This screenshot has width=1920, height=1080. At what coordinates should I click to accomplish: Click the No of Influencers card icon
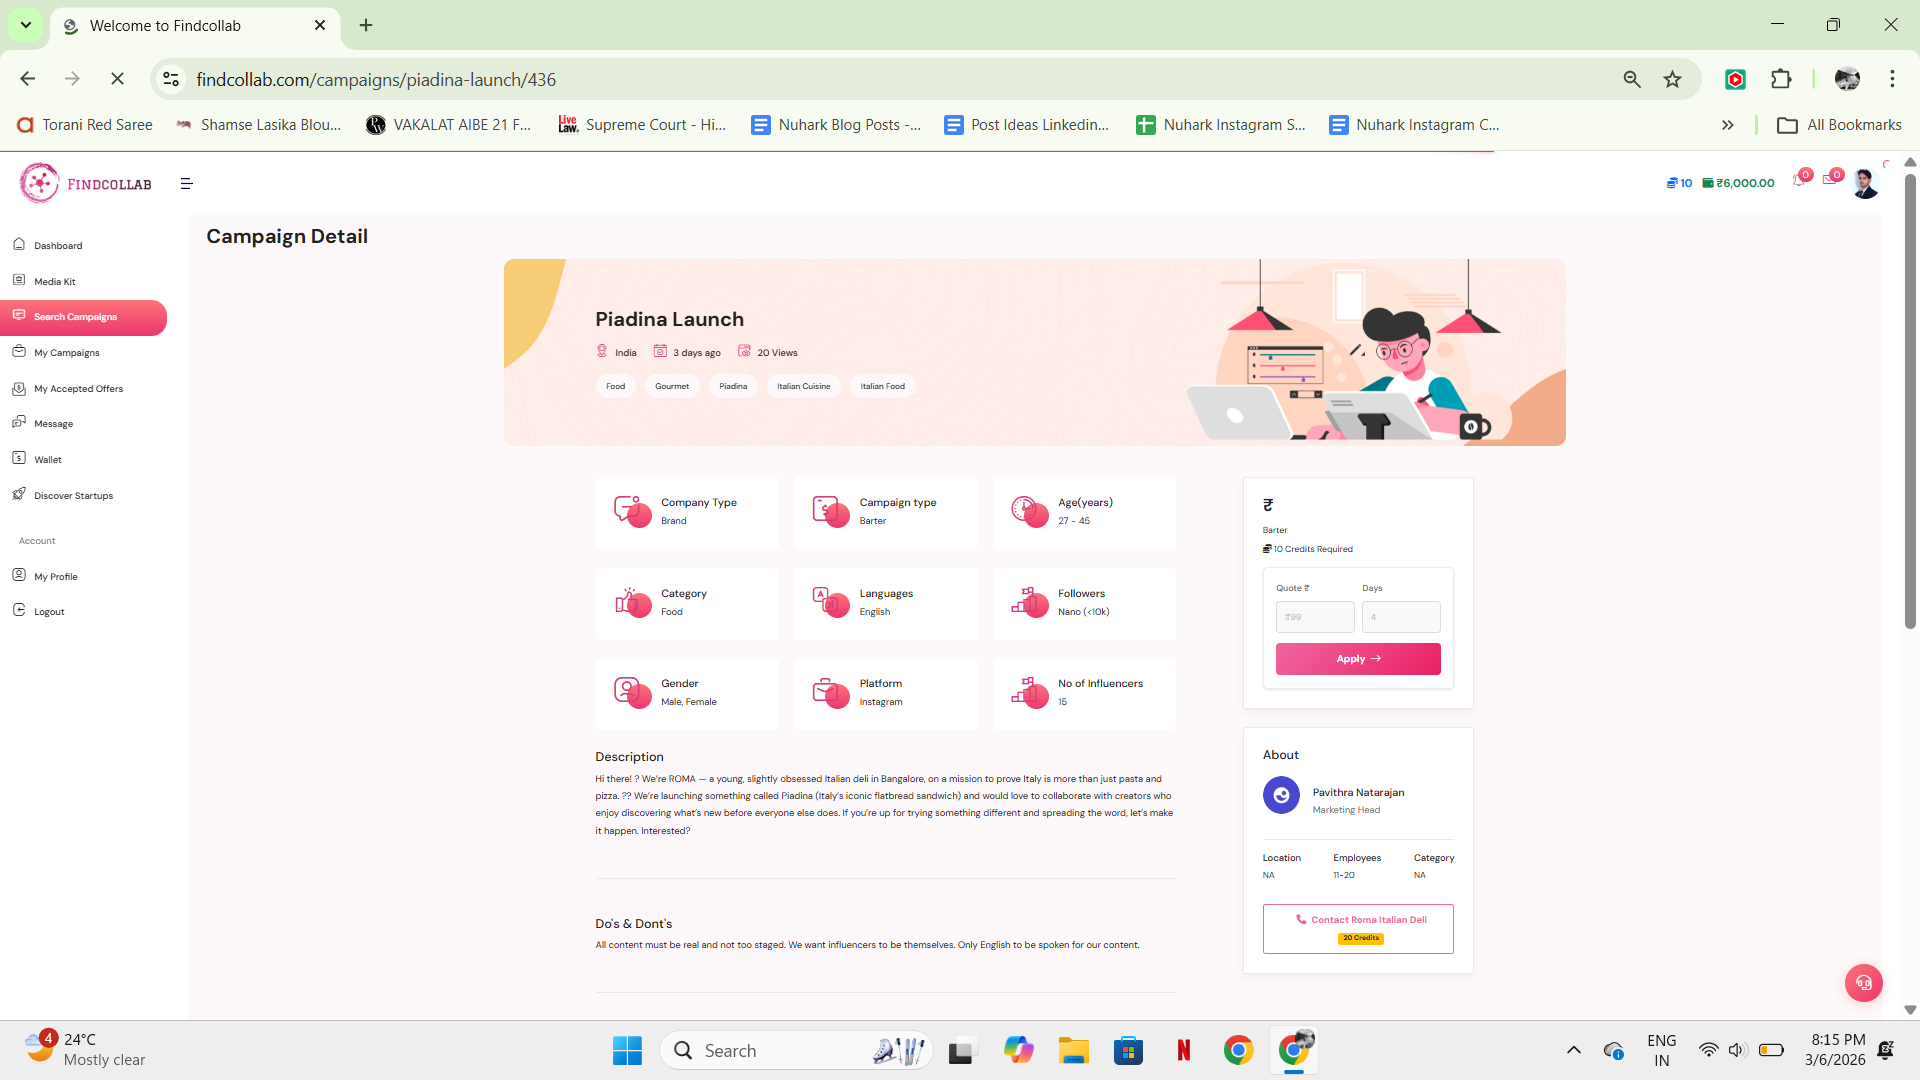tap(1030, 692)
